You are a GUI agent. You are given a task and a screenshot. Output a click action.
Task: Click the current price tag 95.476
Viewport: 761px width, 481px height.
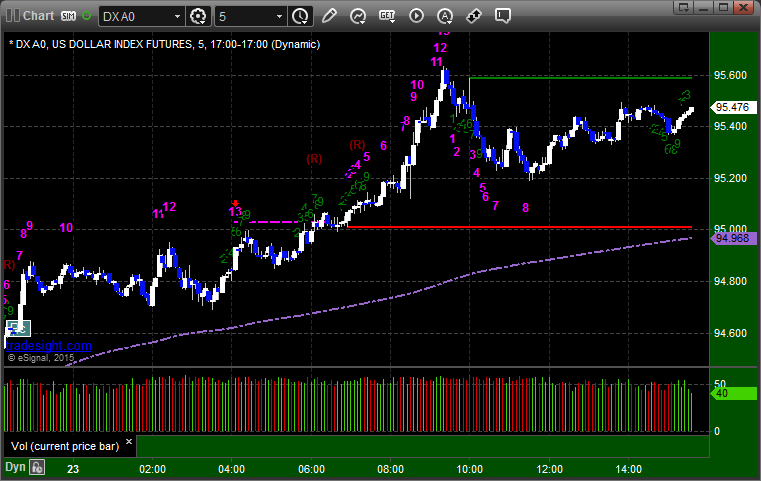(733, 107)
